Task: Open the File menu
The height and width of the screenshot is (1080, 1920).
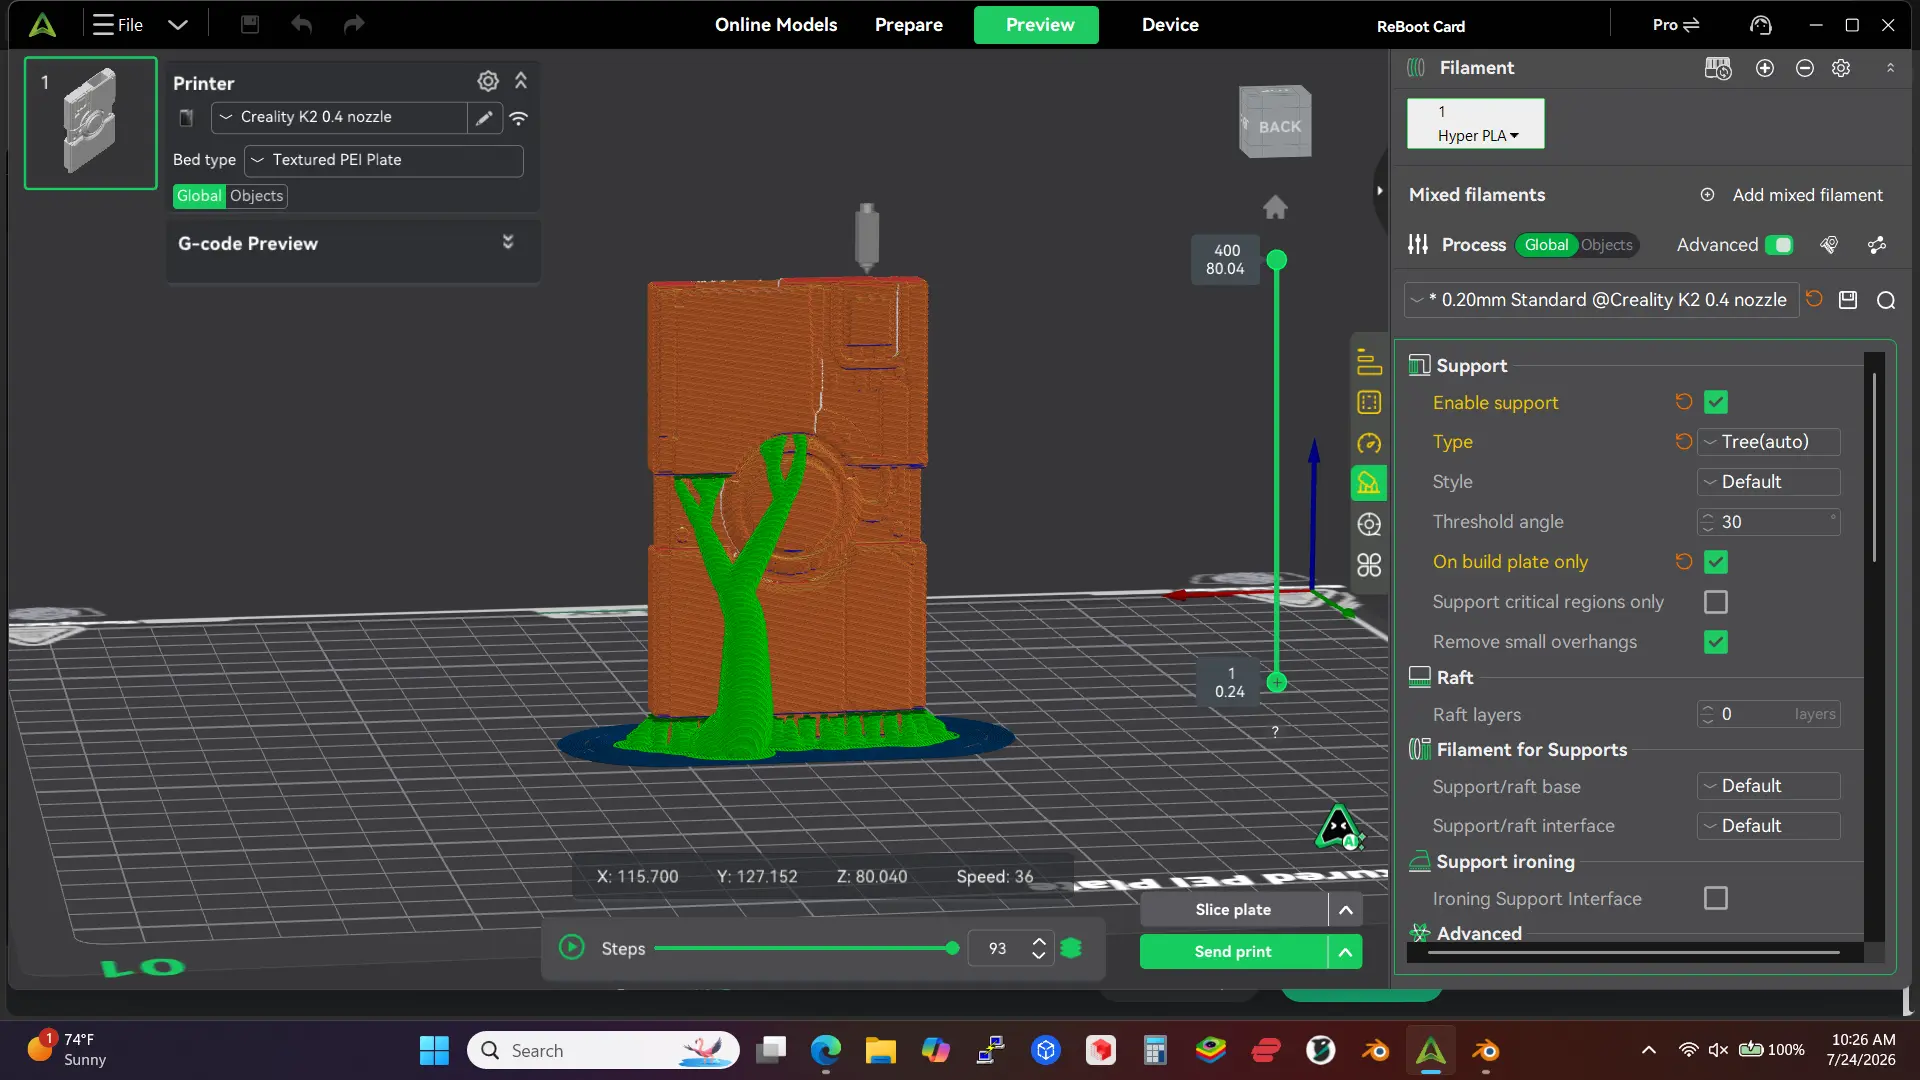Action: click(118, 25)
